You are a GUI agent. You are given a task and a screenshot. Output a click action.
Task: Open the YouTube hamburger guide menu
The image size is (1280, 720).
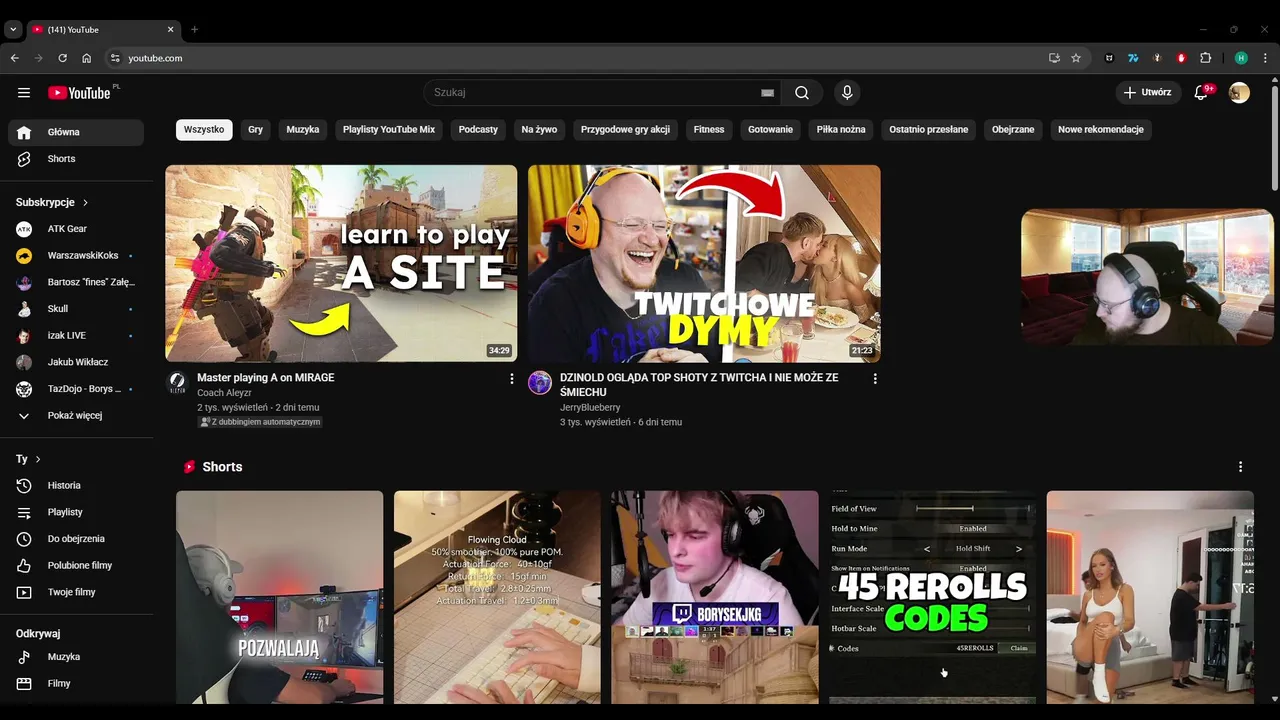pyautogui.click(x=24, y=93)
